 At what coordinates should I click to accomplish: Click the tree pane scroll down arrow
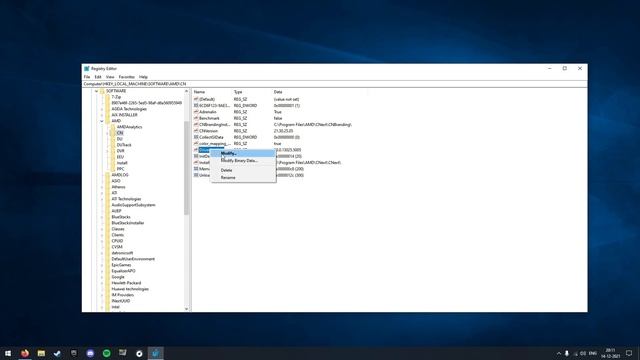[187, 309]
